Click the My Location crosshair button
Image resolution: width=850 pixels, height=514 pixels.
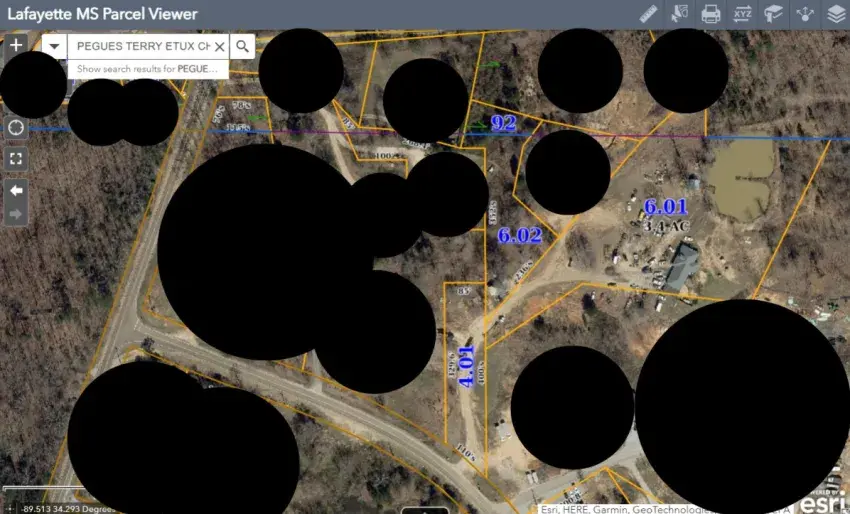[x=16, y=127]
